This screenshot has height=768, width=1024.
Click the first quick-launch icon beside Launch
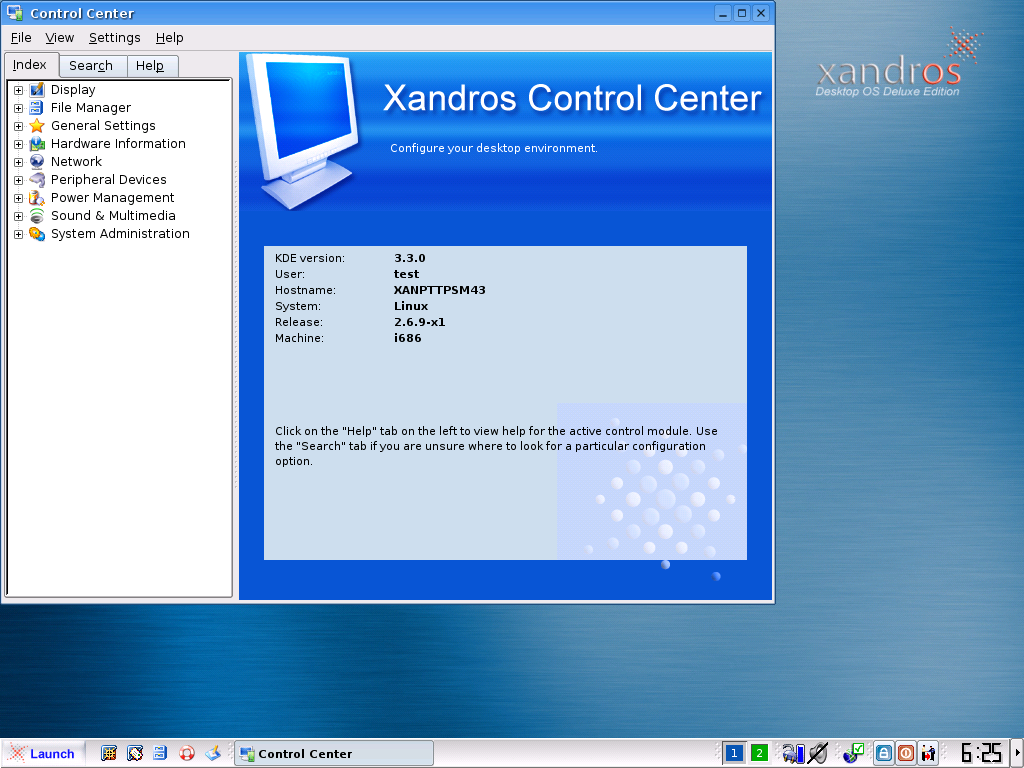(x=109, y=754)
